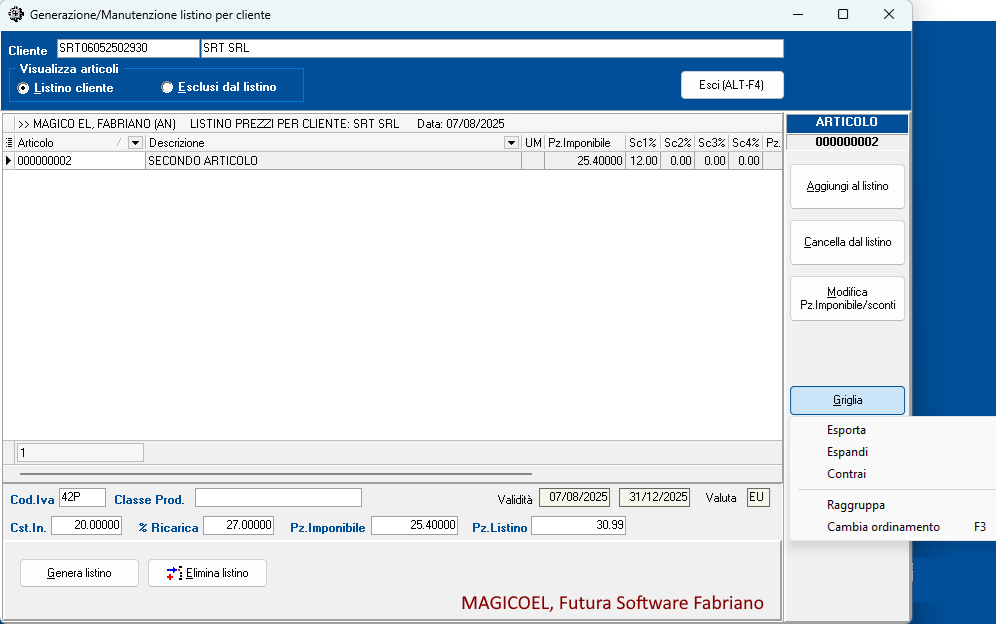Click the client name field SRT SRL
Screen dimensions: 996x624
coord(492,48)
